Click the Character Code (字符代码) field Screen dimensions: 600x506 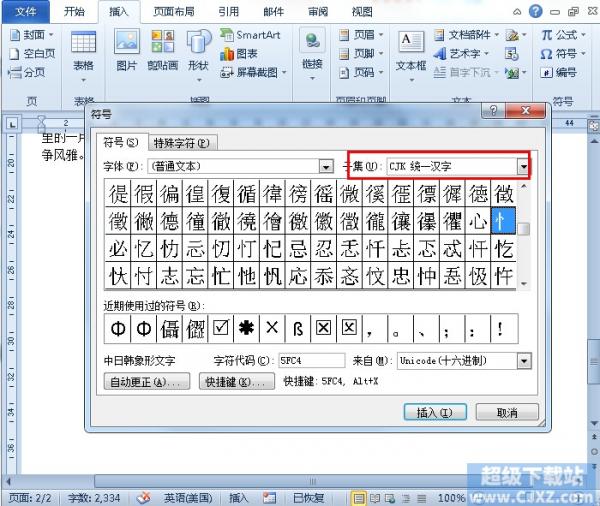click(x=311, y=361)
